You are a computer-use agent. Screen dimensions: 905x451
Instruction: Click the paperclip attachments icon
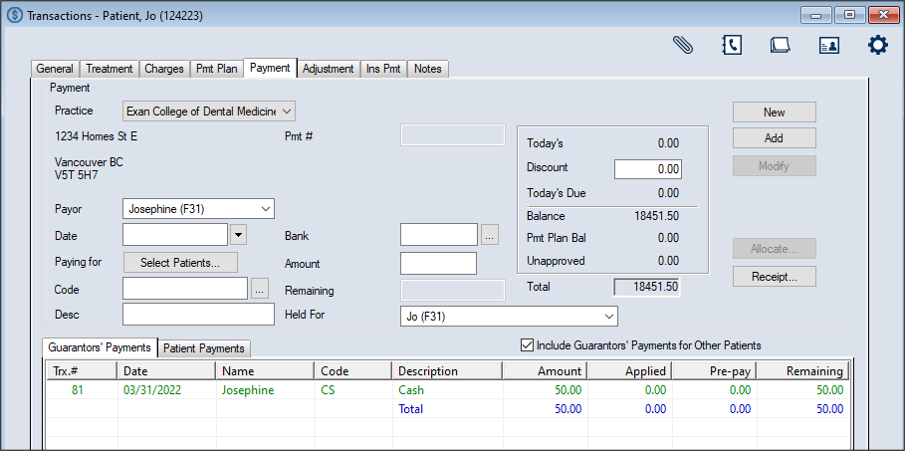coord(683,46)
